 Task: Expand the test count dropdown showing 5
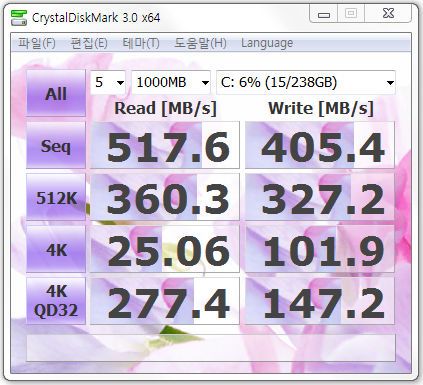(108, 82)
